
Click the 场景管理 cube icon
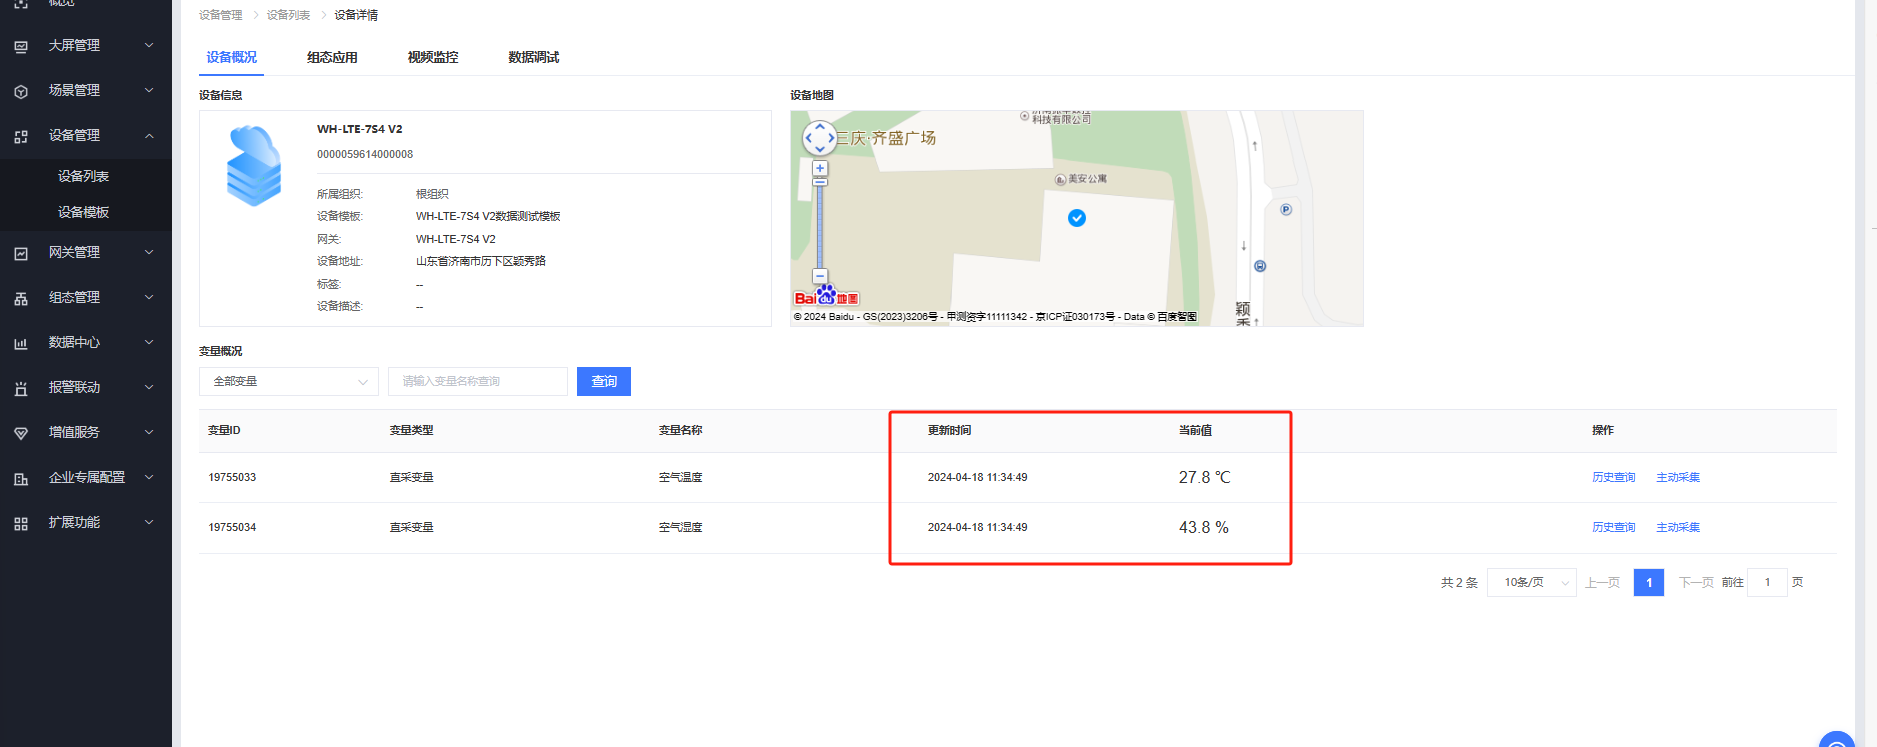[21, 91]
